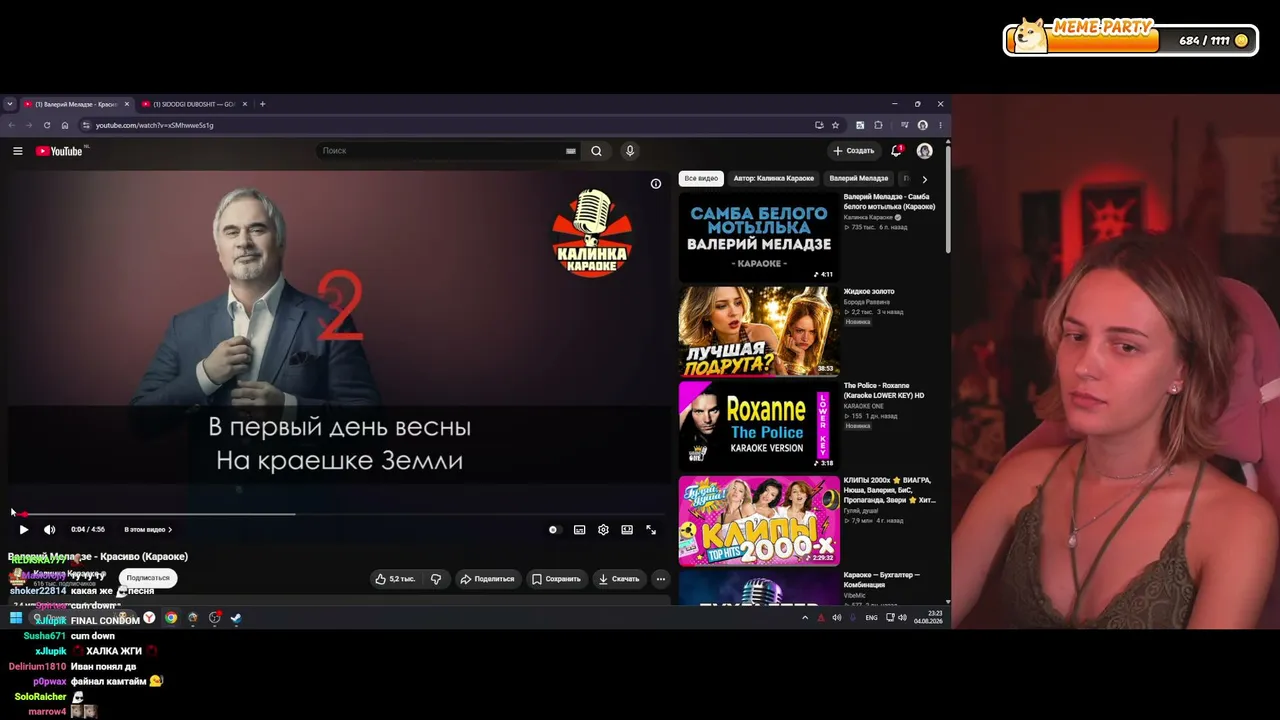Like the video with 5,2 тыс. likes

coord(395,579)
